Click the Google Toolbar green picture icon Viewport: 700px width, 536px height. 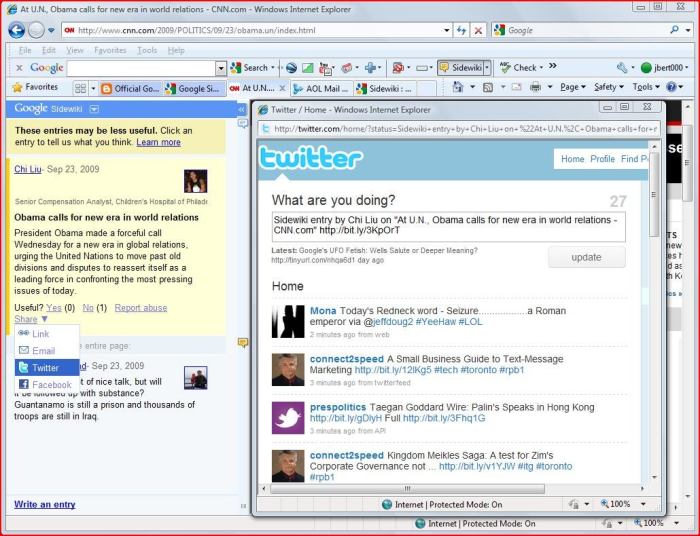pyautogui.click(x=308, y=68)
